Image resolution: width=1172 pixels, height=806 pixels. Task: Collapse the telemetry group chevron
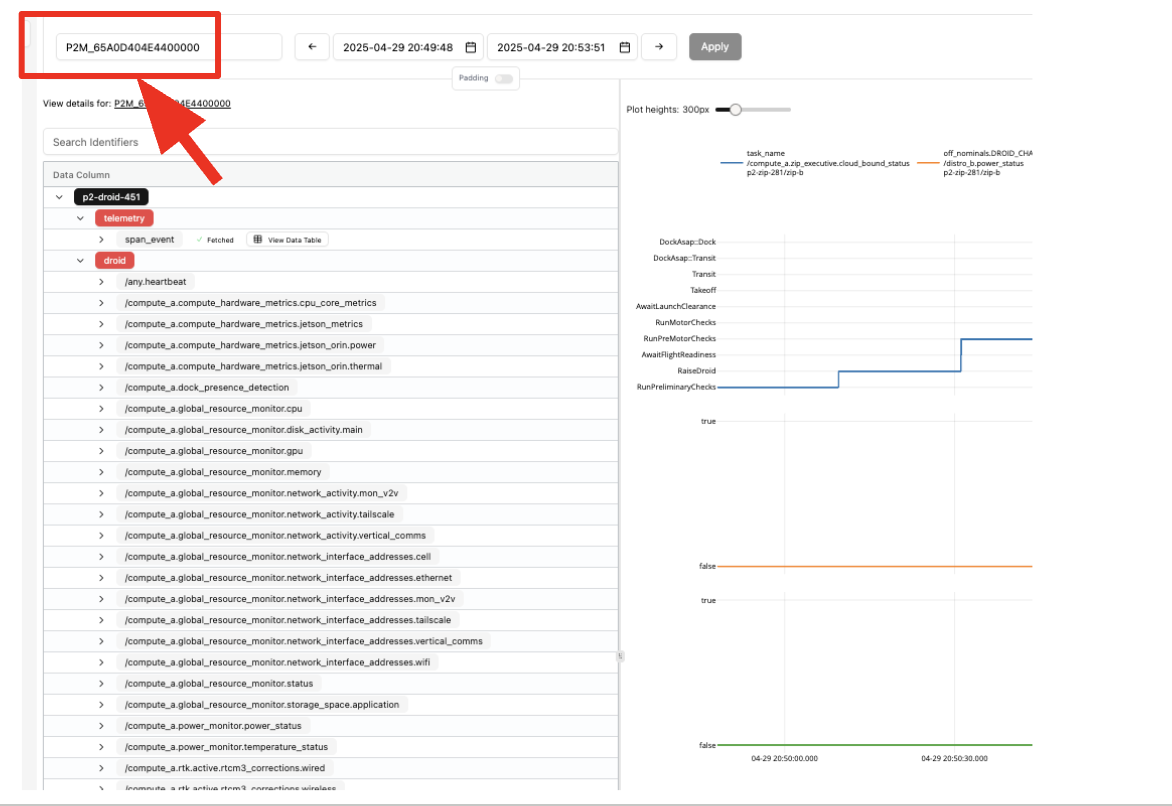[x=80, y=218]
